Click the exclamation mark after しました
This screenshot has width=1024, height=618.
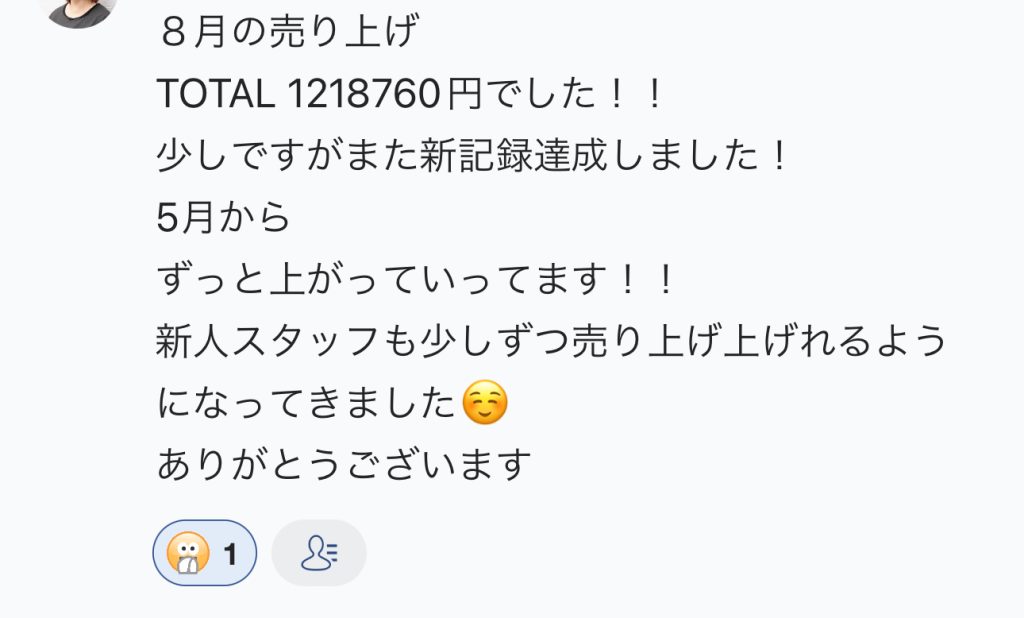[x=778, y=155]
